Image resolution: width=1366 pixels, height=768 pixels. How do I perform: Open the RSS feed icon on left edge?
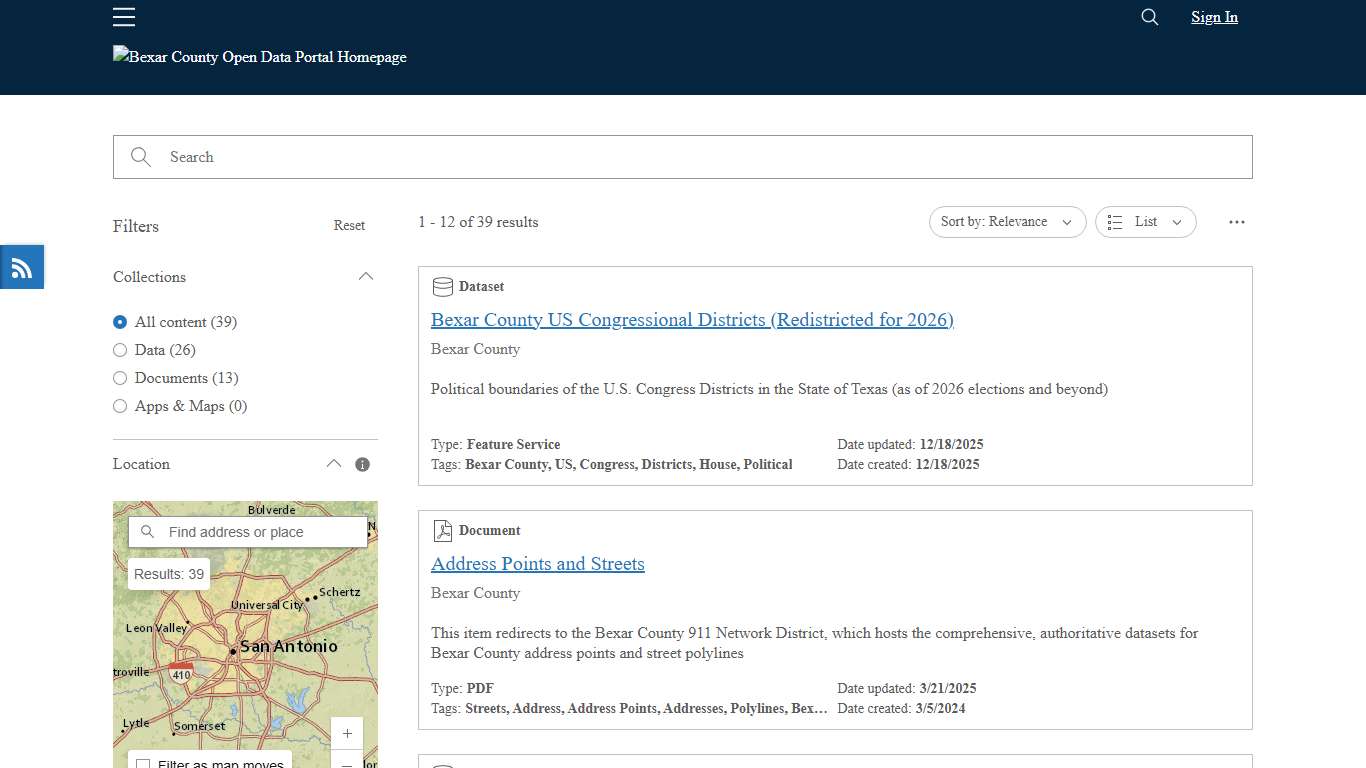(x=21, y=266)
